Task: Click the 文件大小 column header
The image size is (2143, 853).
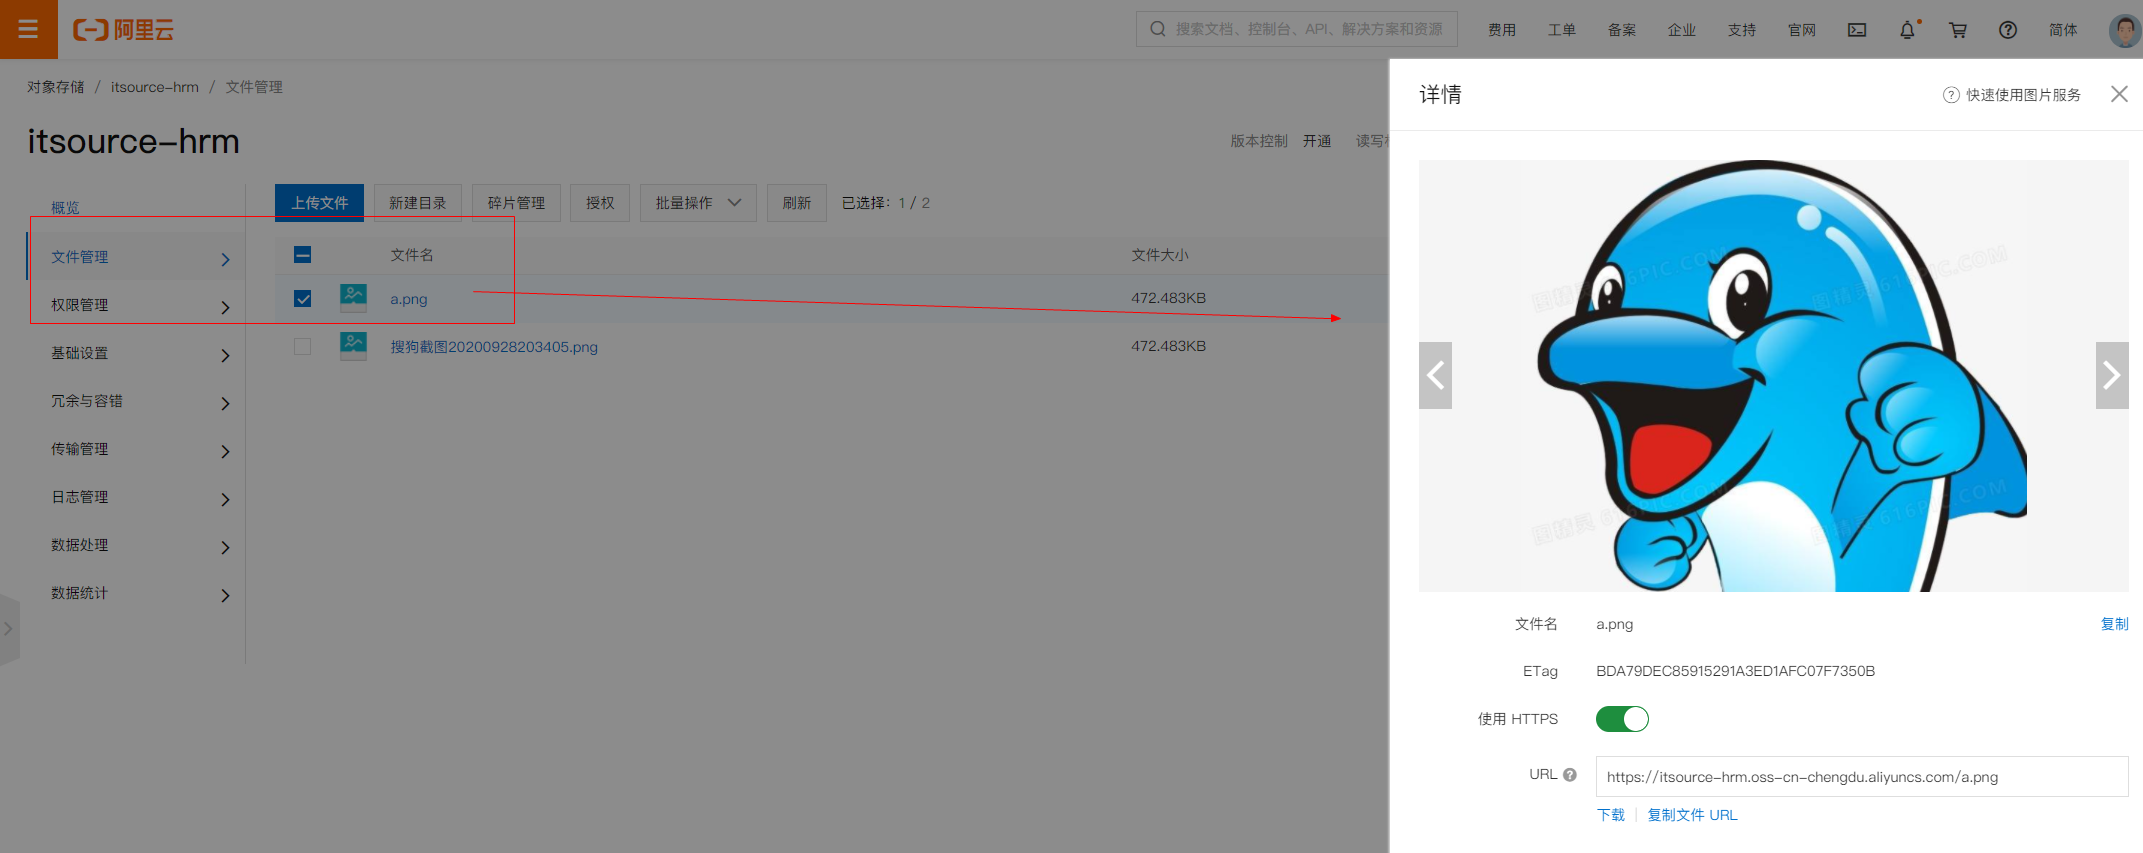Action: [1160, 255]
